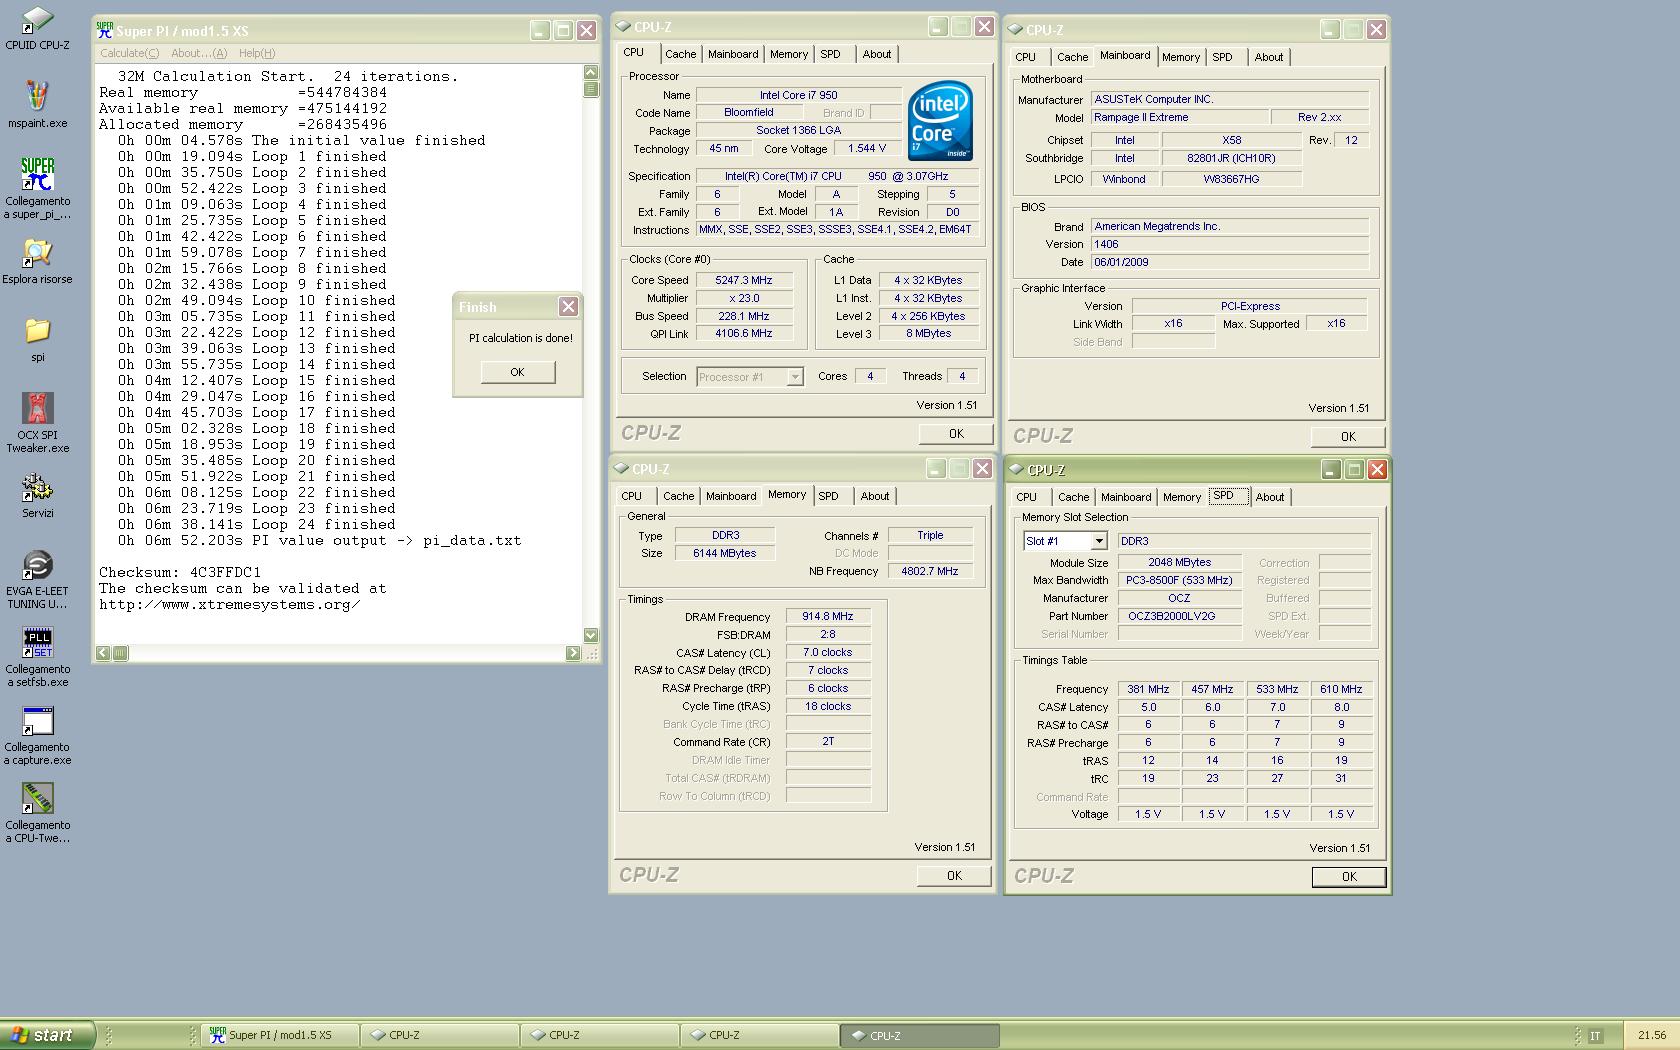This screenshot has width=1680, height=1050.
Task: Click the BIOS version 1406 field
Action: [1230, 244]
